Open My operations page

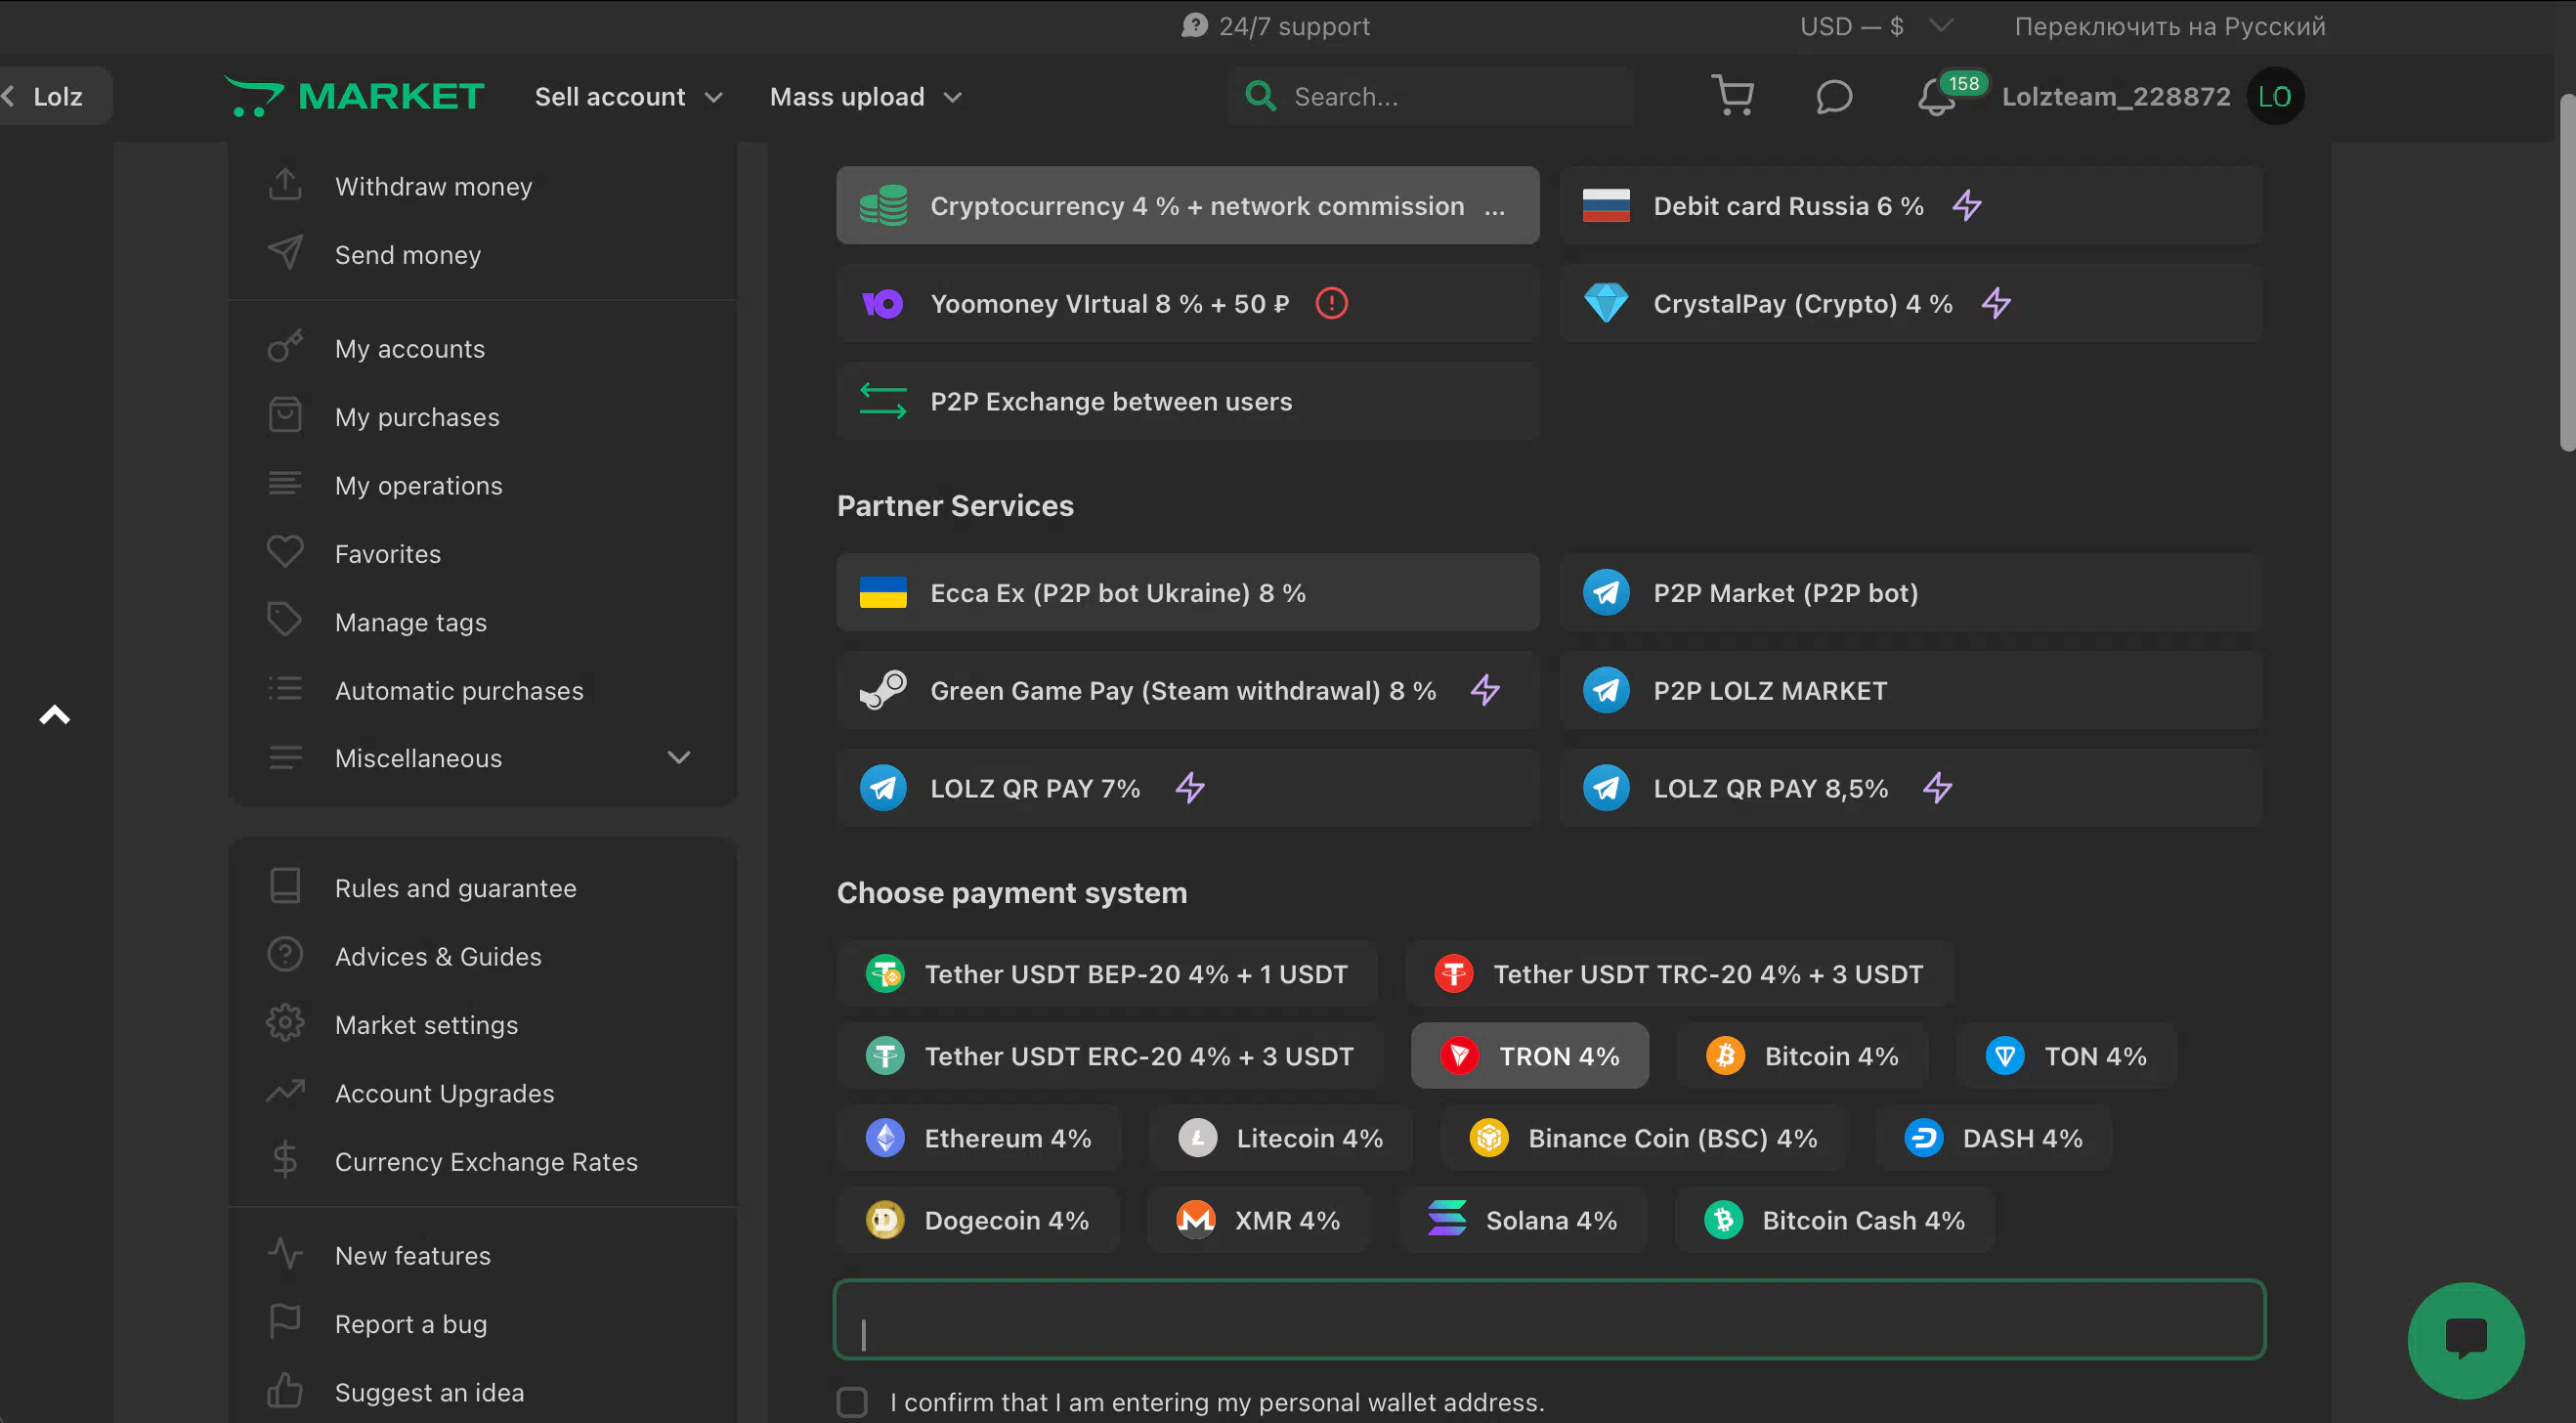click(x=418, y=484)
